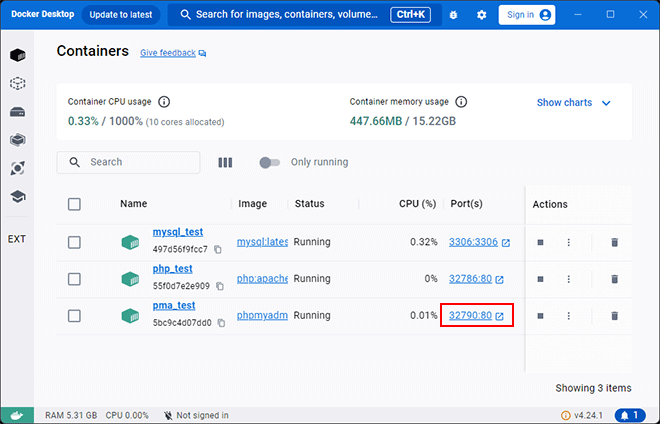Viewport: 660px width, 424px height.
Task: Click the containers Search field
Action: (128, 163)
